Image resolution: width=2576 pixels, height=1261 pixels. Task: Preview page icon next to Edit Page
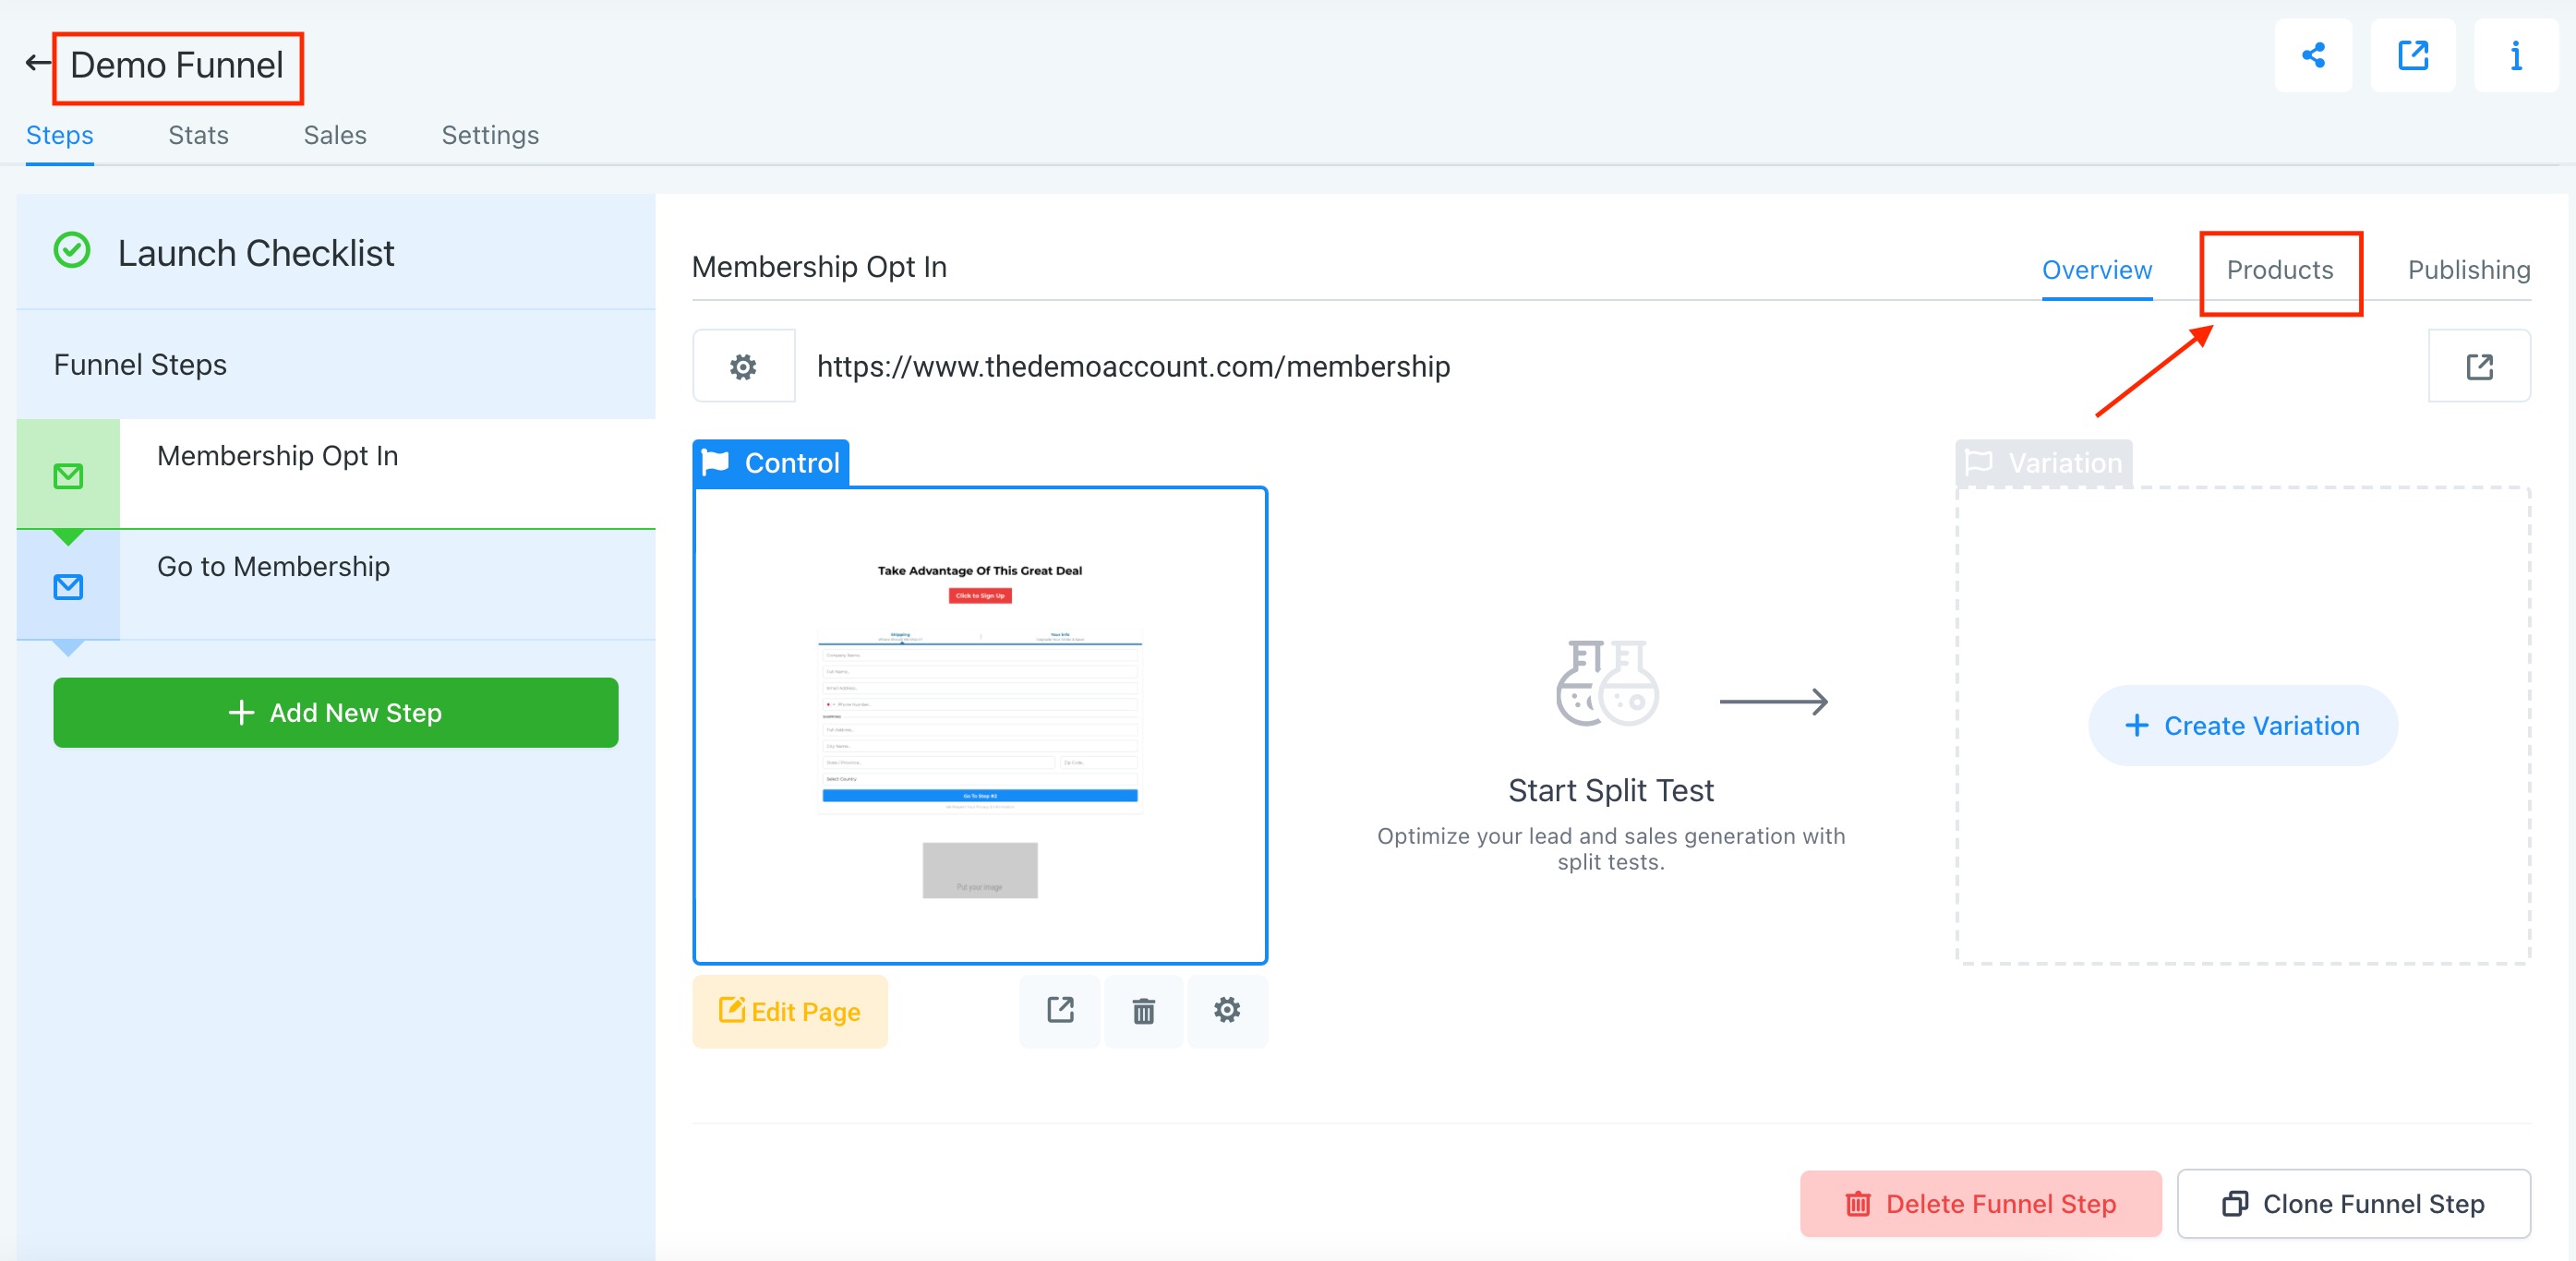(1060, 1011)
